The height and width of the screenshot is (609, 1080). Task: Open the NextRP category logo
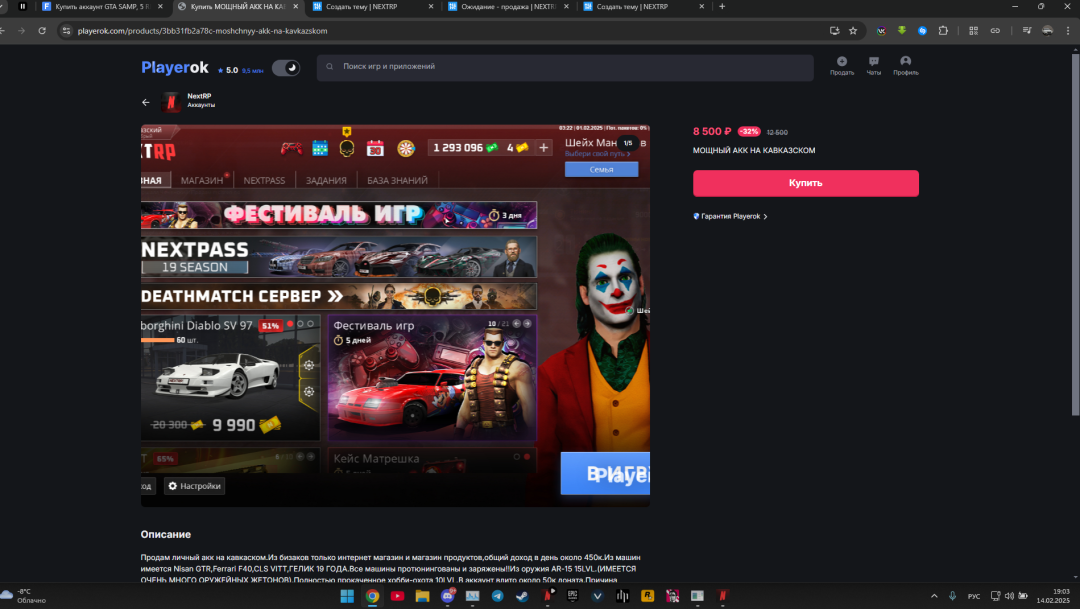click(171, 102)
